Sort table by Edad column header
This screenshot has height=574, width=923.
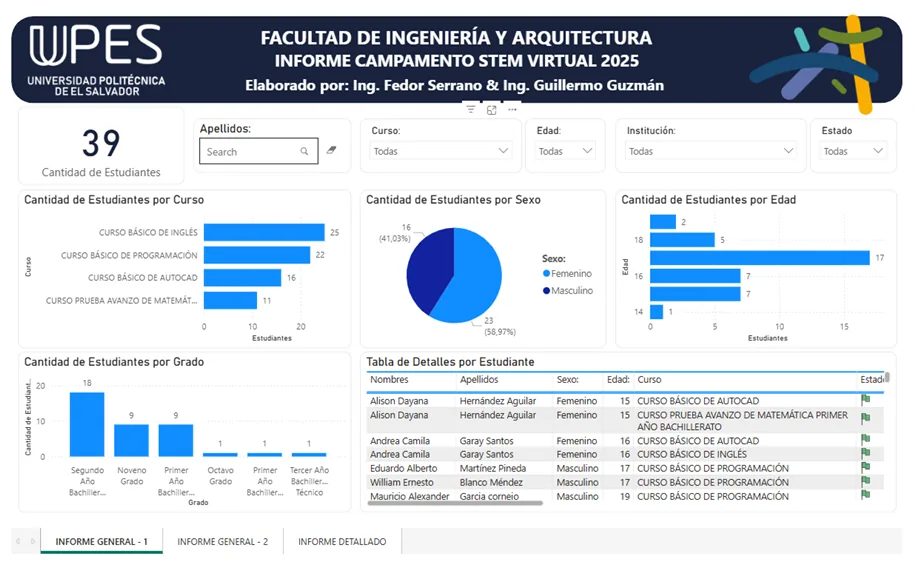pos(617,380)
